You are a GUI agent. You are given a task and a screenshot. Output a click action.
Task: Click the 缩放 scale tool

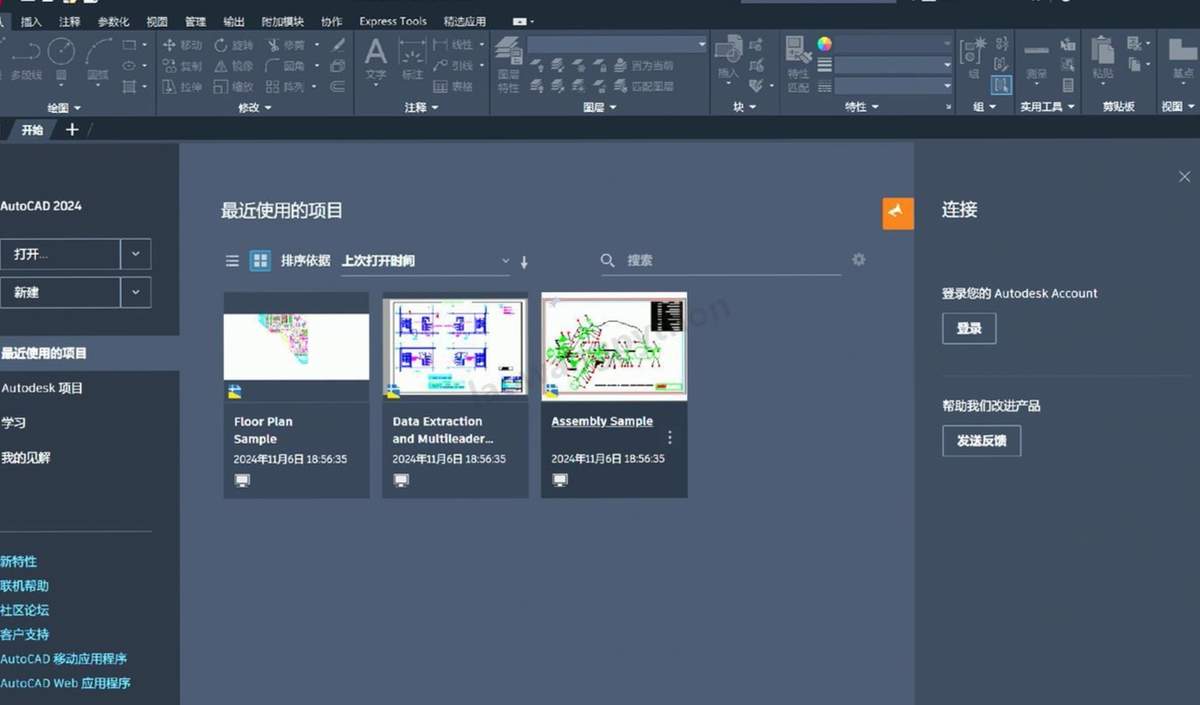[233, 87]
